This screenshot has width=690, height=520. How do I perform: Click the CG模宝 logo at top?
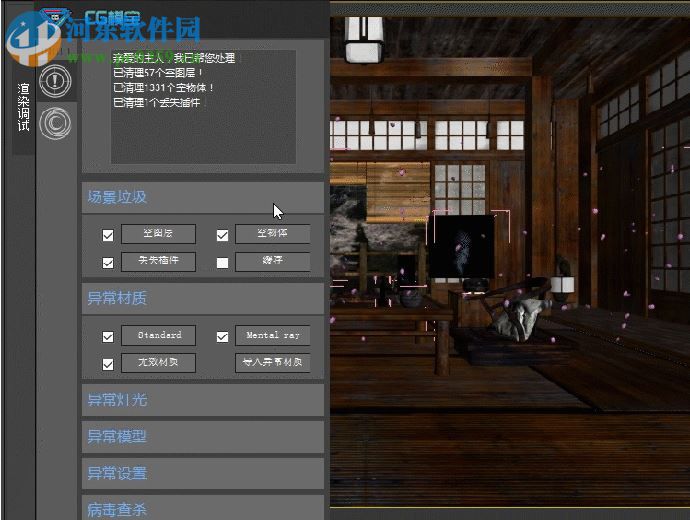coord(90,18)
